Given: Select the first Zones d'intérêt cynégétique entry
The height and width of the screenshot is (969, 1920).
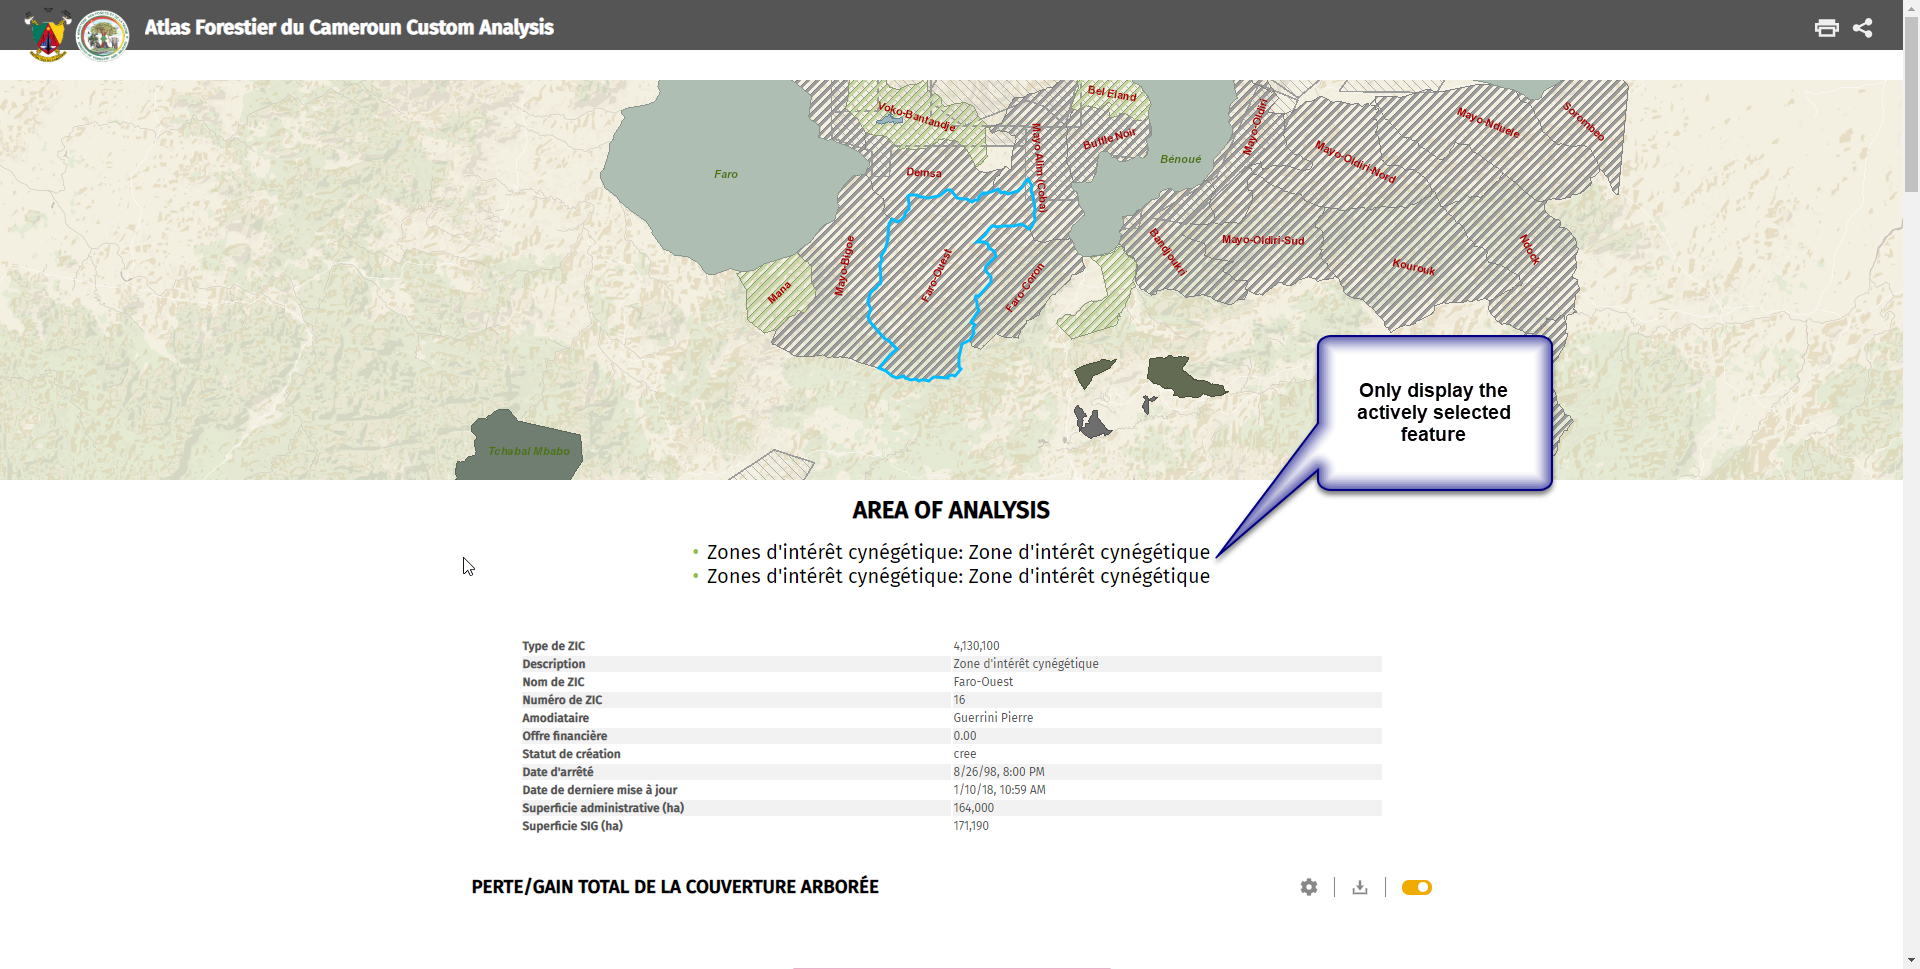Looking at the screenshot, I should pyautogui.click(x=957, y=551).
